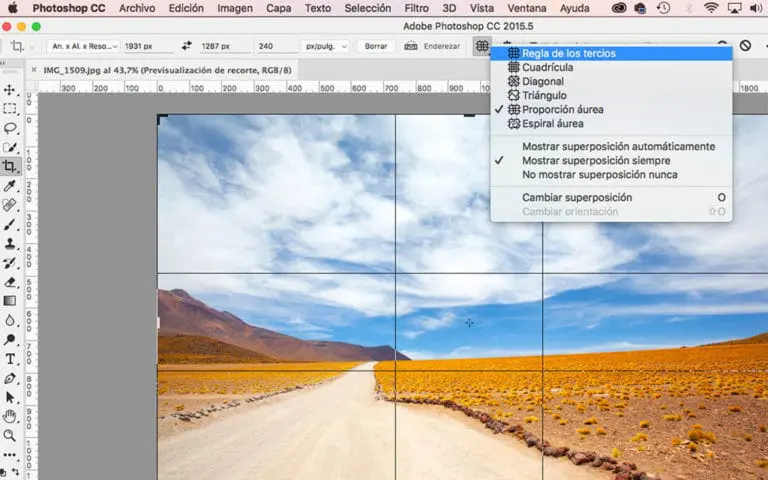
Task: Open the Imagen menu
Action: 235,8
